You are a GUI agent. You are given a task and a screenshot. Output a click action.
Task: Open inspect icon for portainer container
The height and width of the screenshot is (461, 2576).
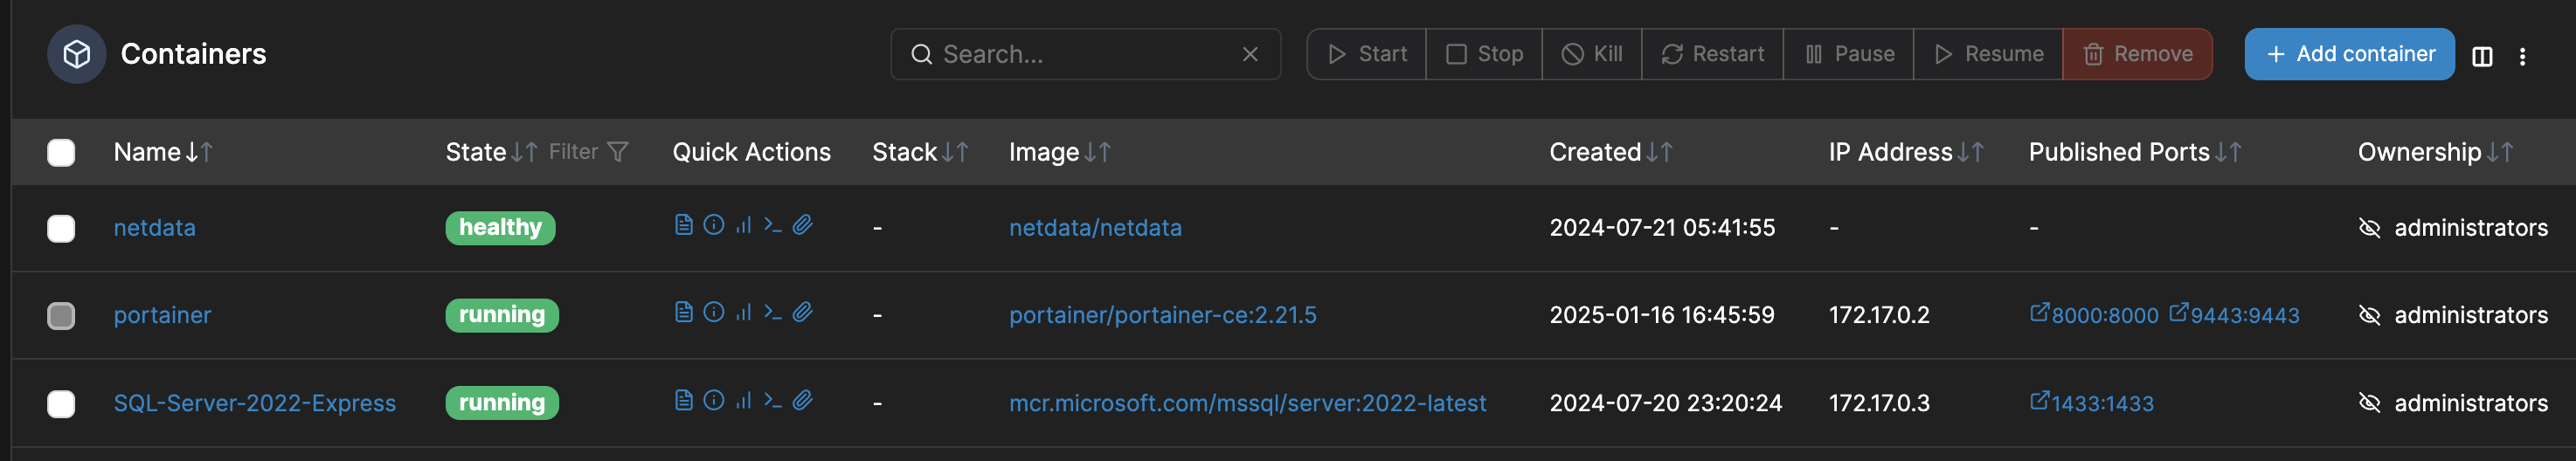(713, 312)
